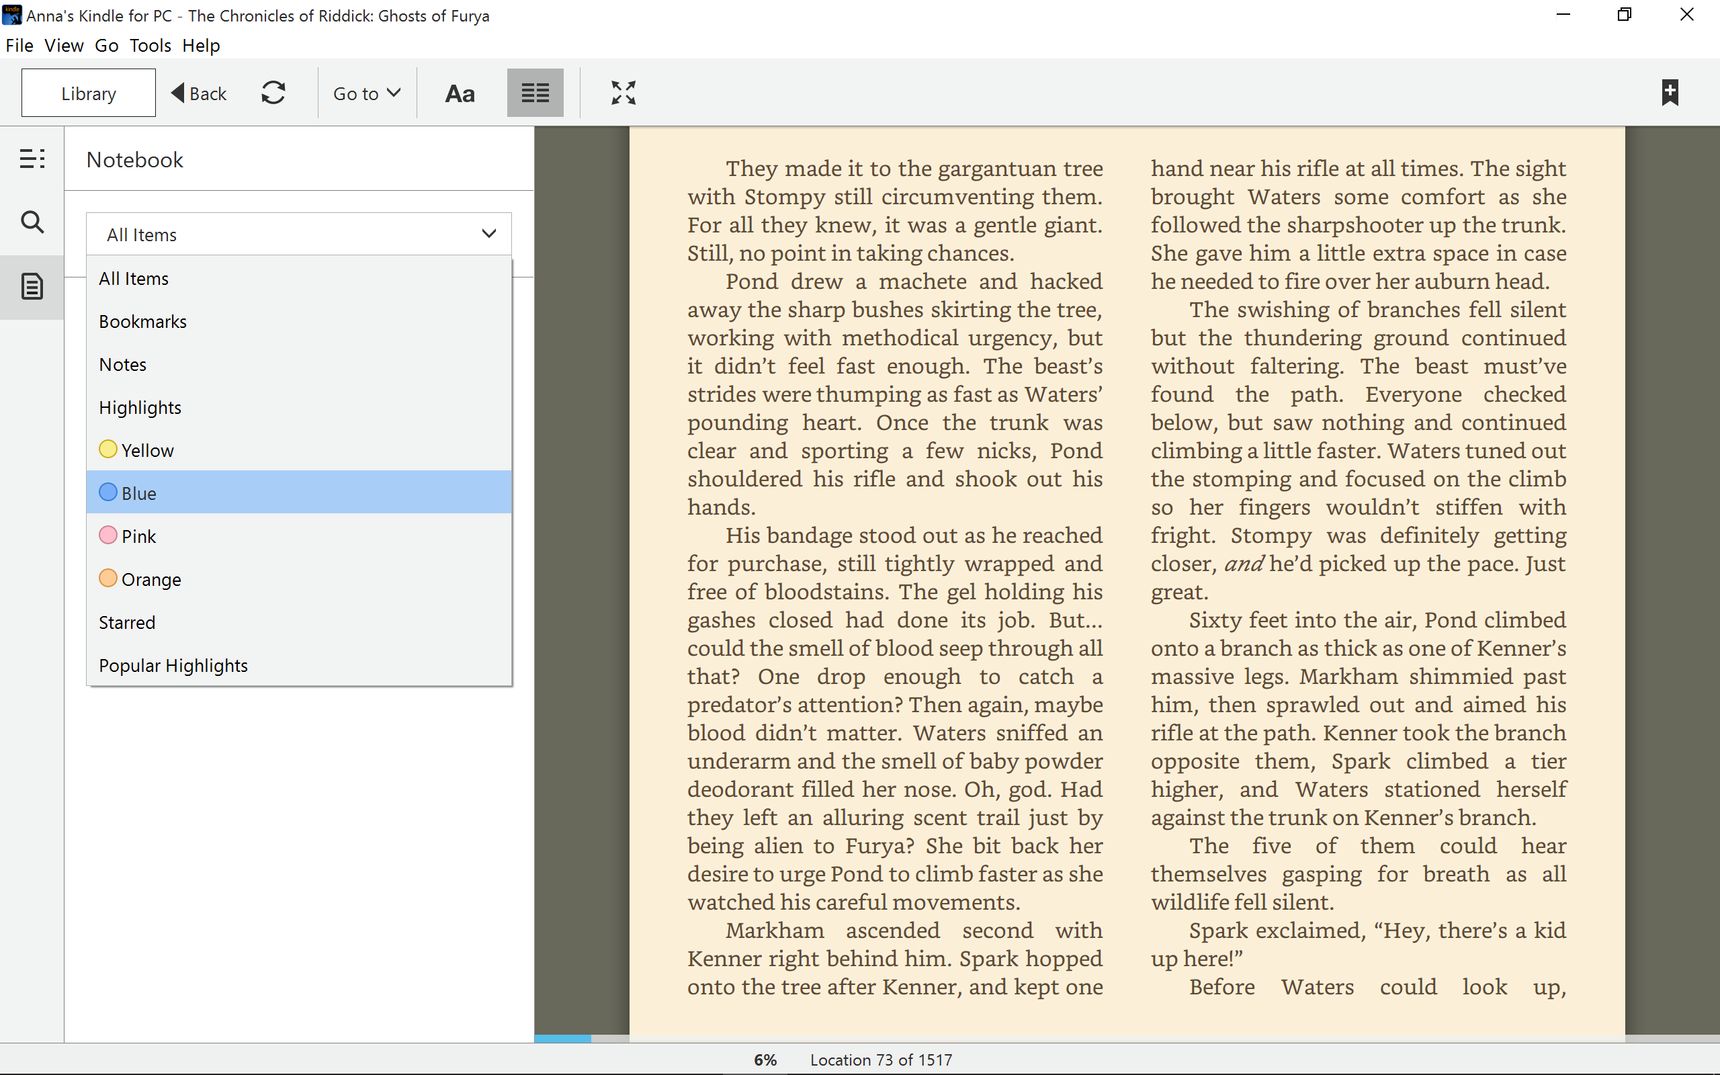Show Popular Highlights
This screenshot has width=1720, height=1075.
299,665
